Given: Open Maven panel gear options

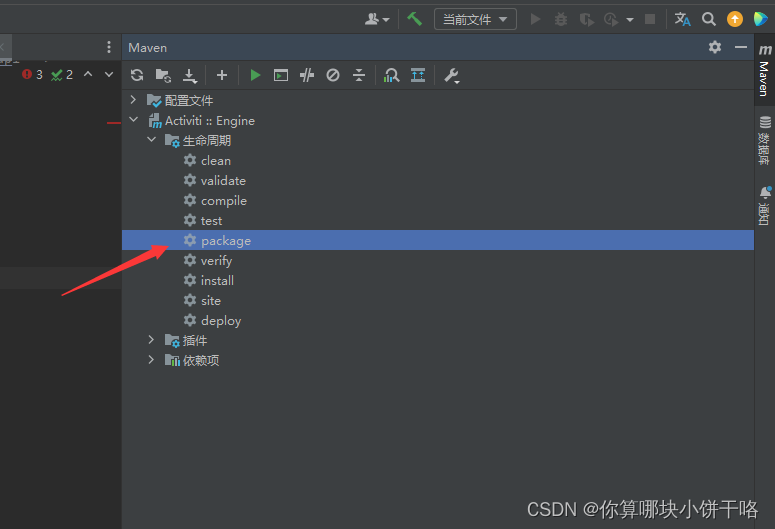Looking at the screenshot, I should pyautogui.click(x=715, y=47).
